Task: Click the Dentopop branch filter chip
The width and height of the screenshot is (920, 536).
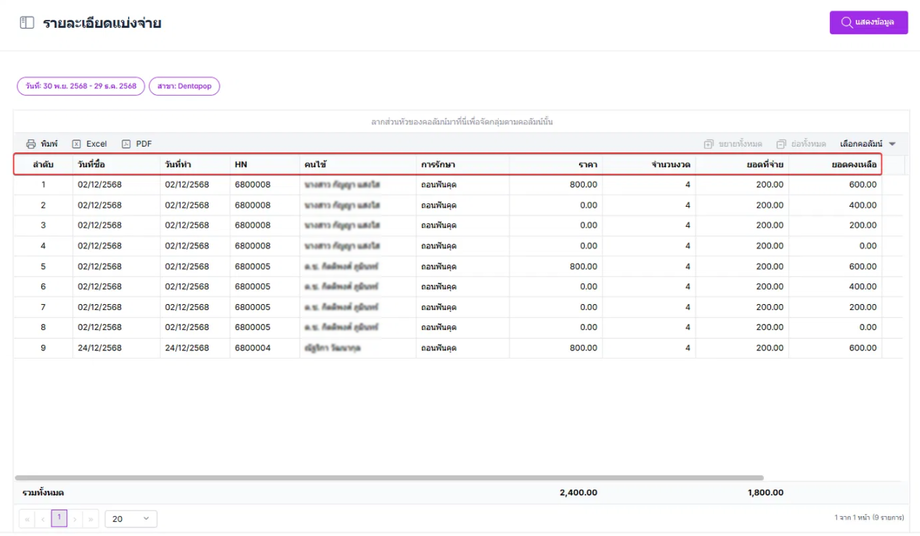Action: pyautogui.click(x=185, y=86)
